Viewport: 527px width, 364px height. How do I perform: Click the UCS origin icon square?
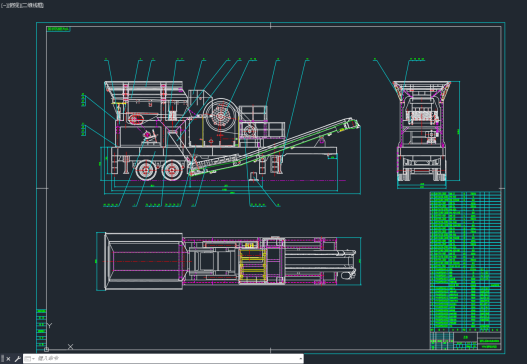tap(46, 349)
